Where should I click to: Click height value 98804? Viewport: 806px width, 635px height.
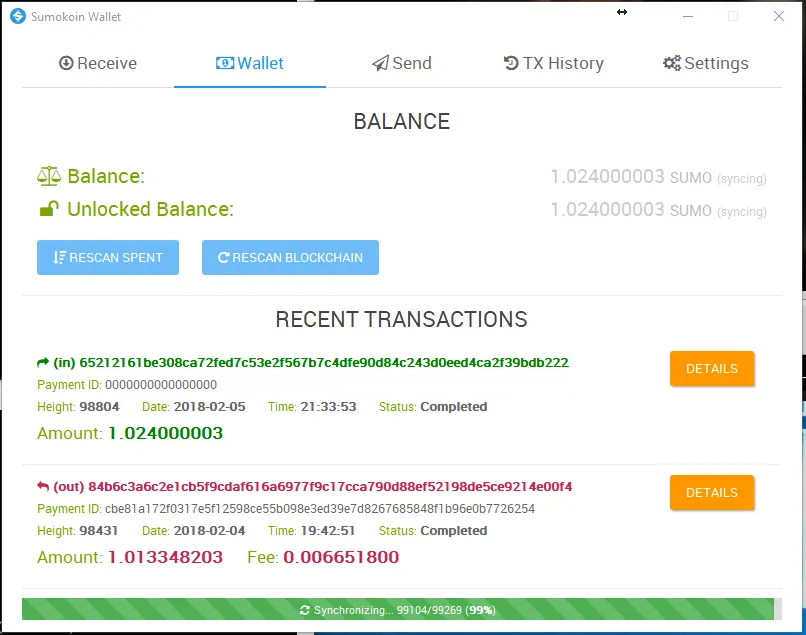coord(99,407)
